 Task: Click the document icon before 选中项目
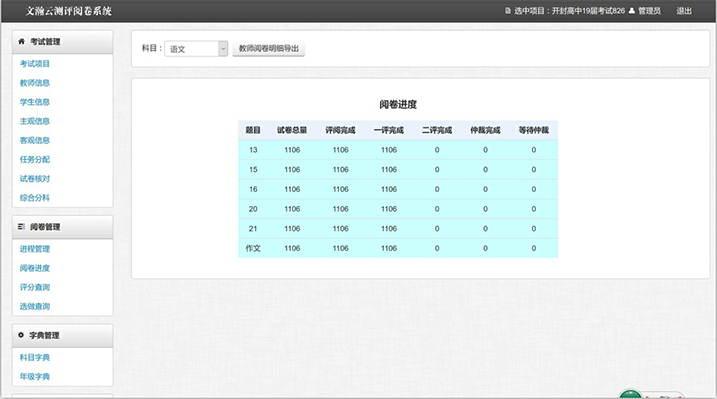[508, 11]
